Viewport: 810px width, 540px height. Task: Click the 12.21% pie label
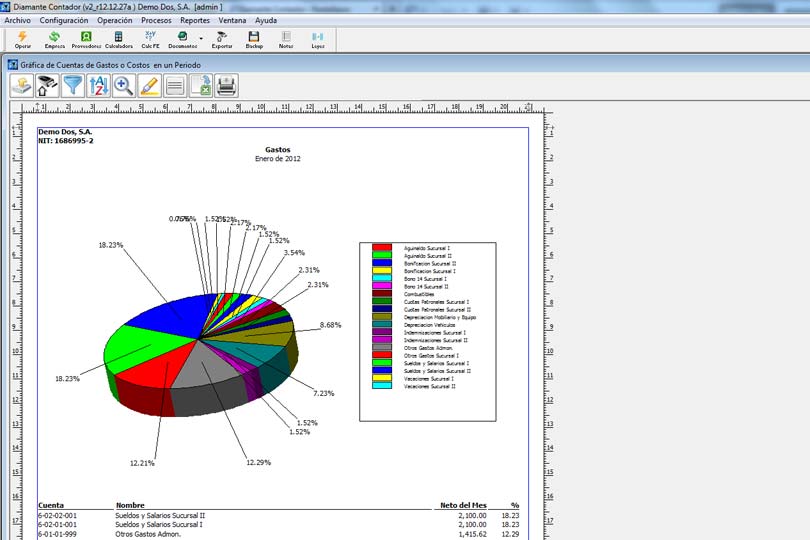tap(142, 463)
